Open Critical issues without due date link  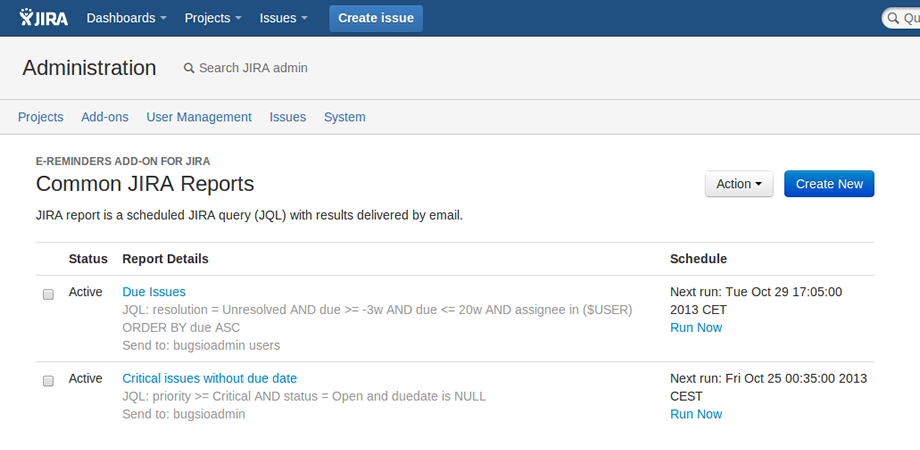click(209, 378)
